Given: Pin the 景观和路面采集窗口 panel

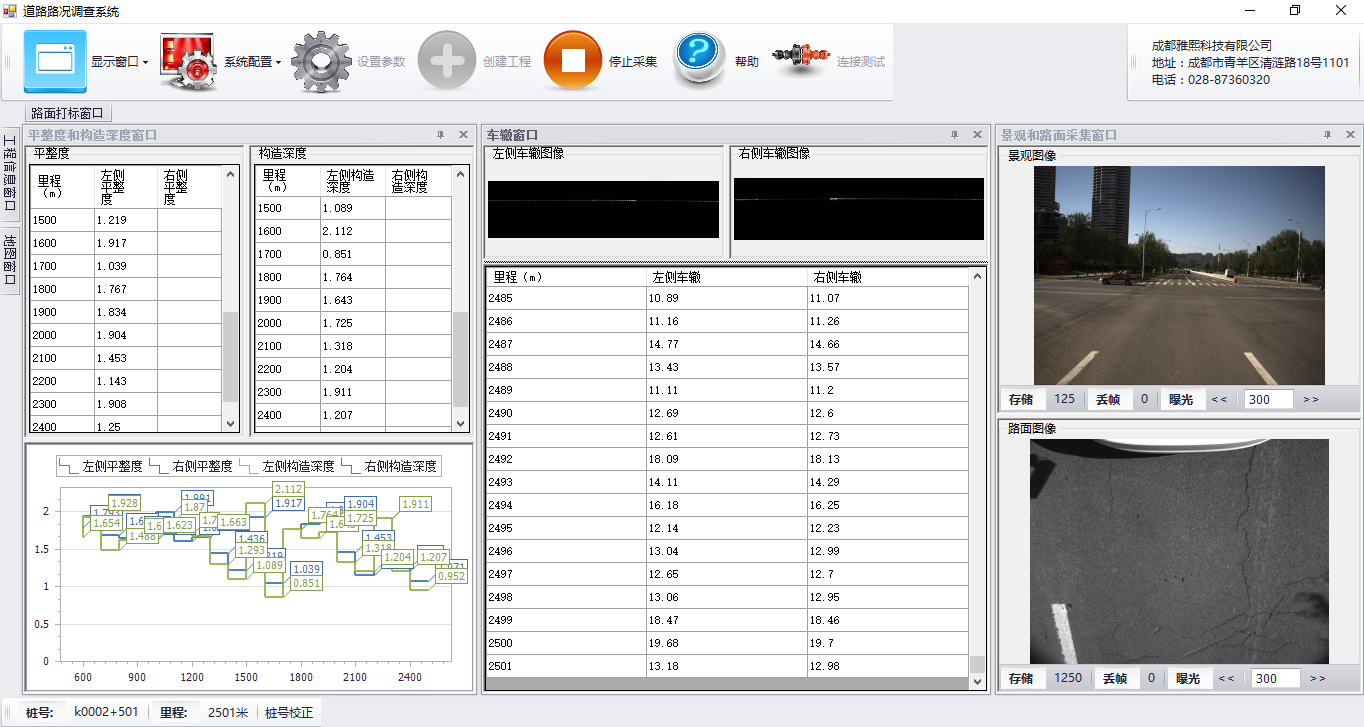Looking at the screenshot, I should [x=1328, y=134].
